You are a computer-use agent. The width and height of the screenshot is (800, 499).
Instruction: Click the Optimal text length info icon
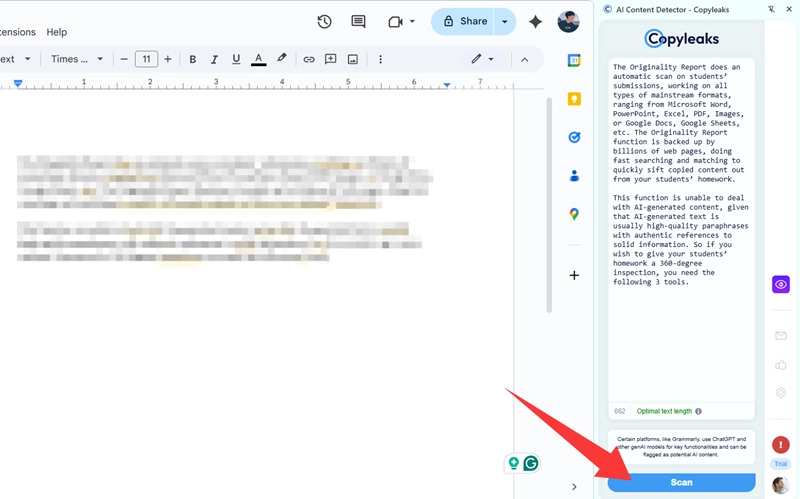pos(698,411)
